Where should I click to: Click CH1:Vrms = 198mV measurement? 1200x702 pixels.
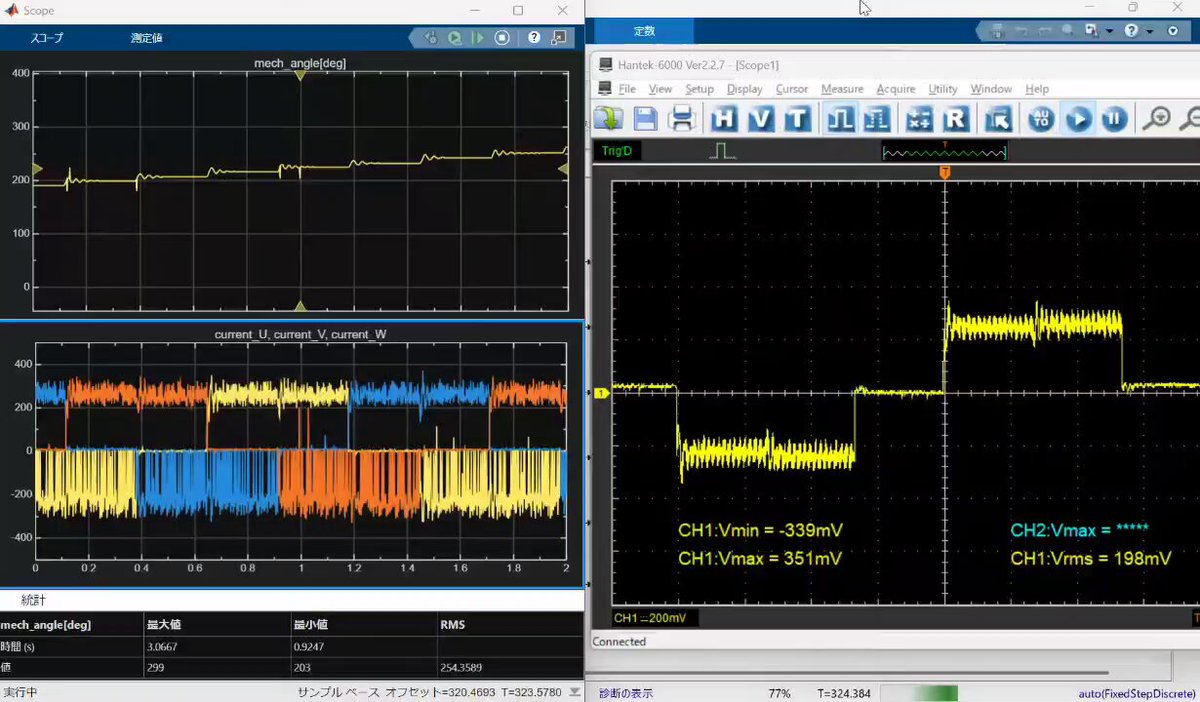(x=1092, y=559)
